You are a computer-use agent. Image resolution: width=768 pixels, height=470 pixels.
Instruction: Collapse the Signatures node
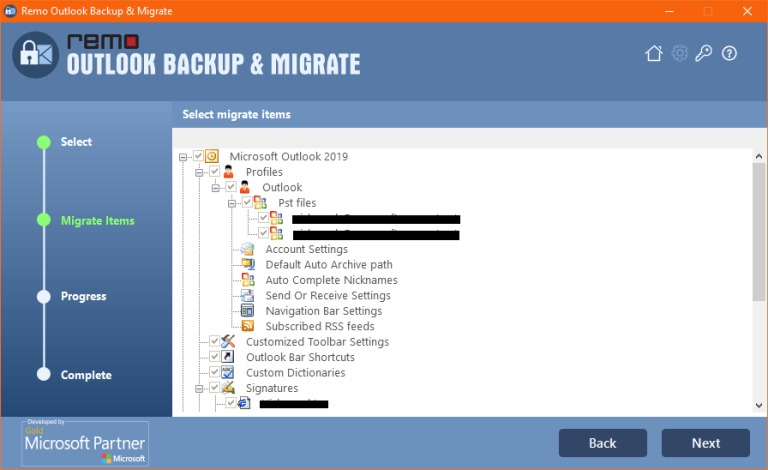(x=199, y=389)
